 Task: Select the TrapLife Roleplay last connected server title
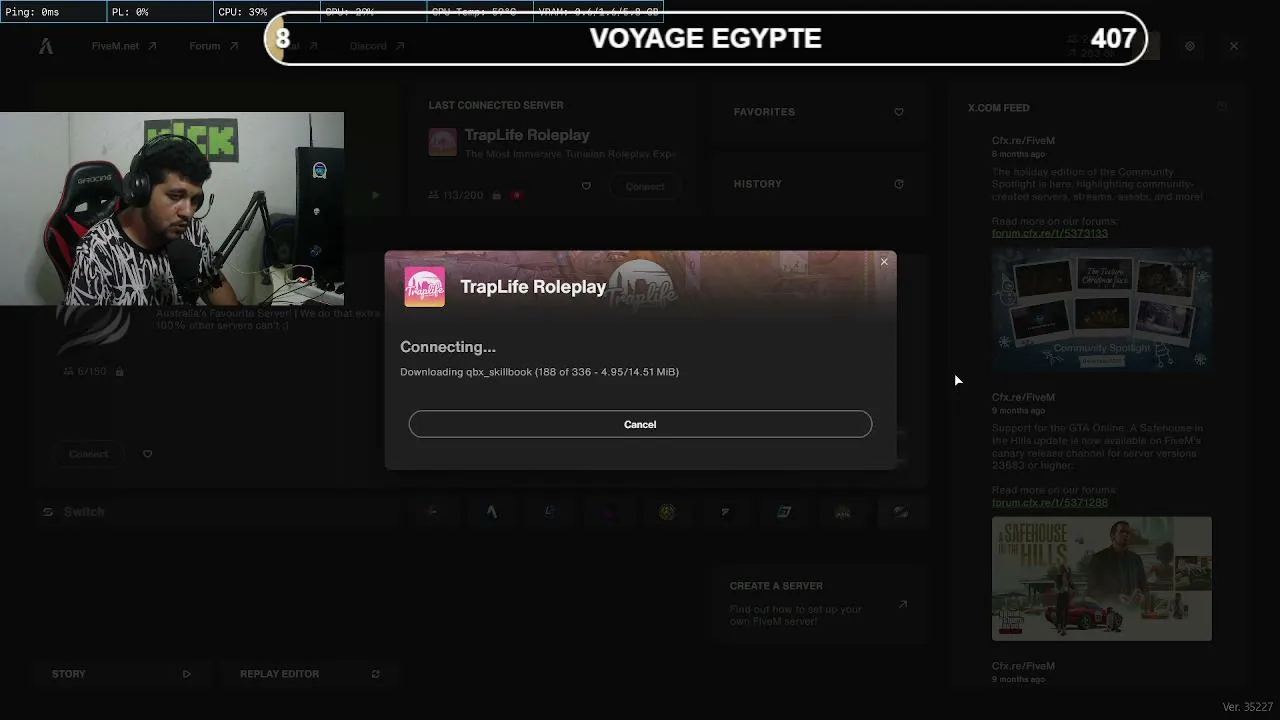527,135
